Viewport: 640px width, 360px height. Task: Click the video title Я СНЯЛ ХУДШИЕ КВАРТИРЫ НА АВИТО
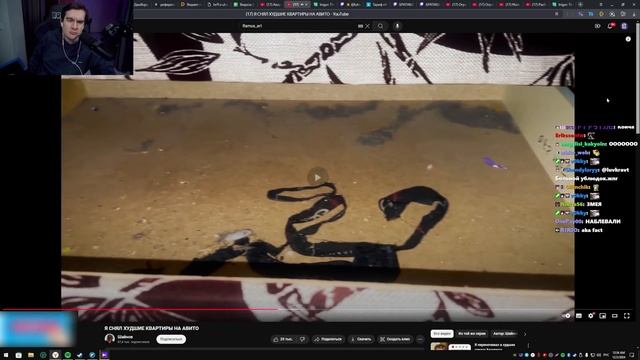[151, 328]
